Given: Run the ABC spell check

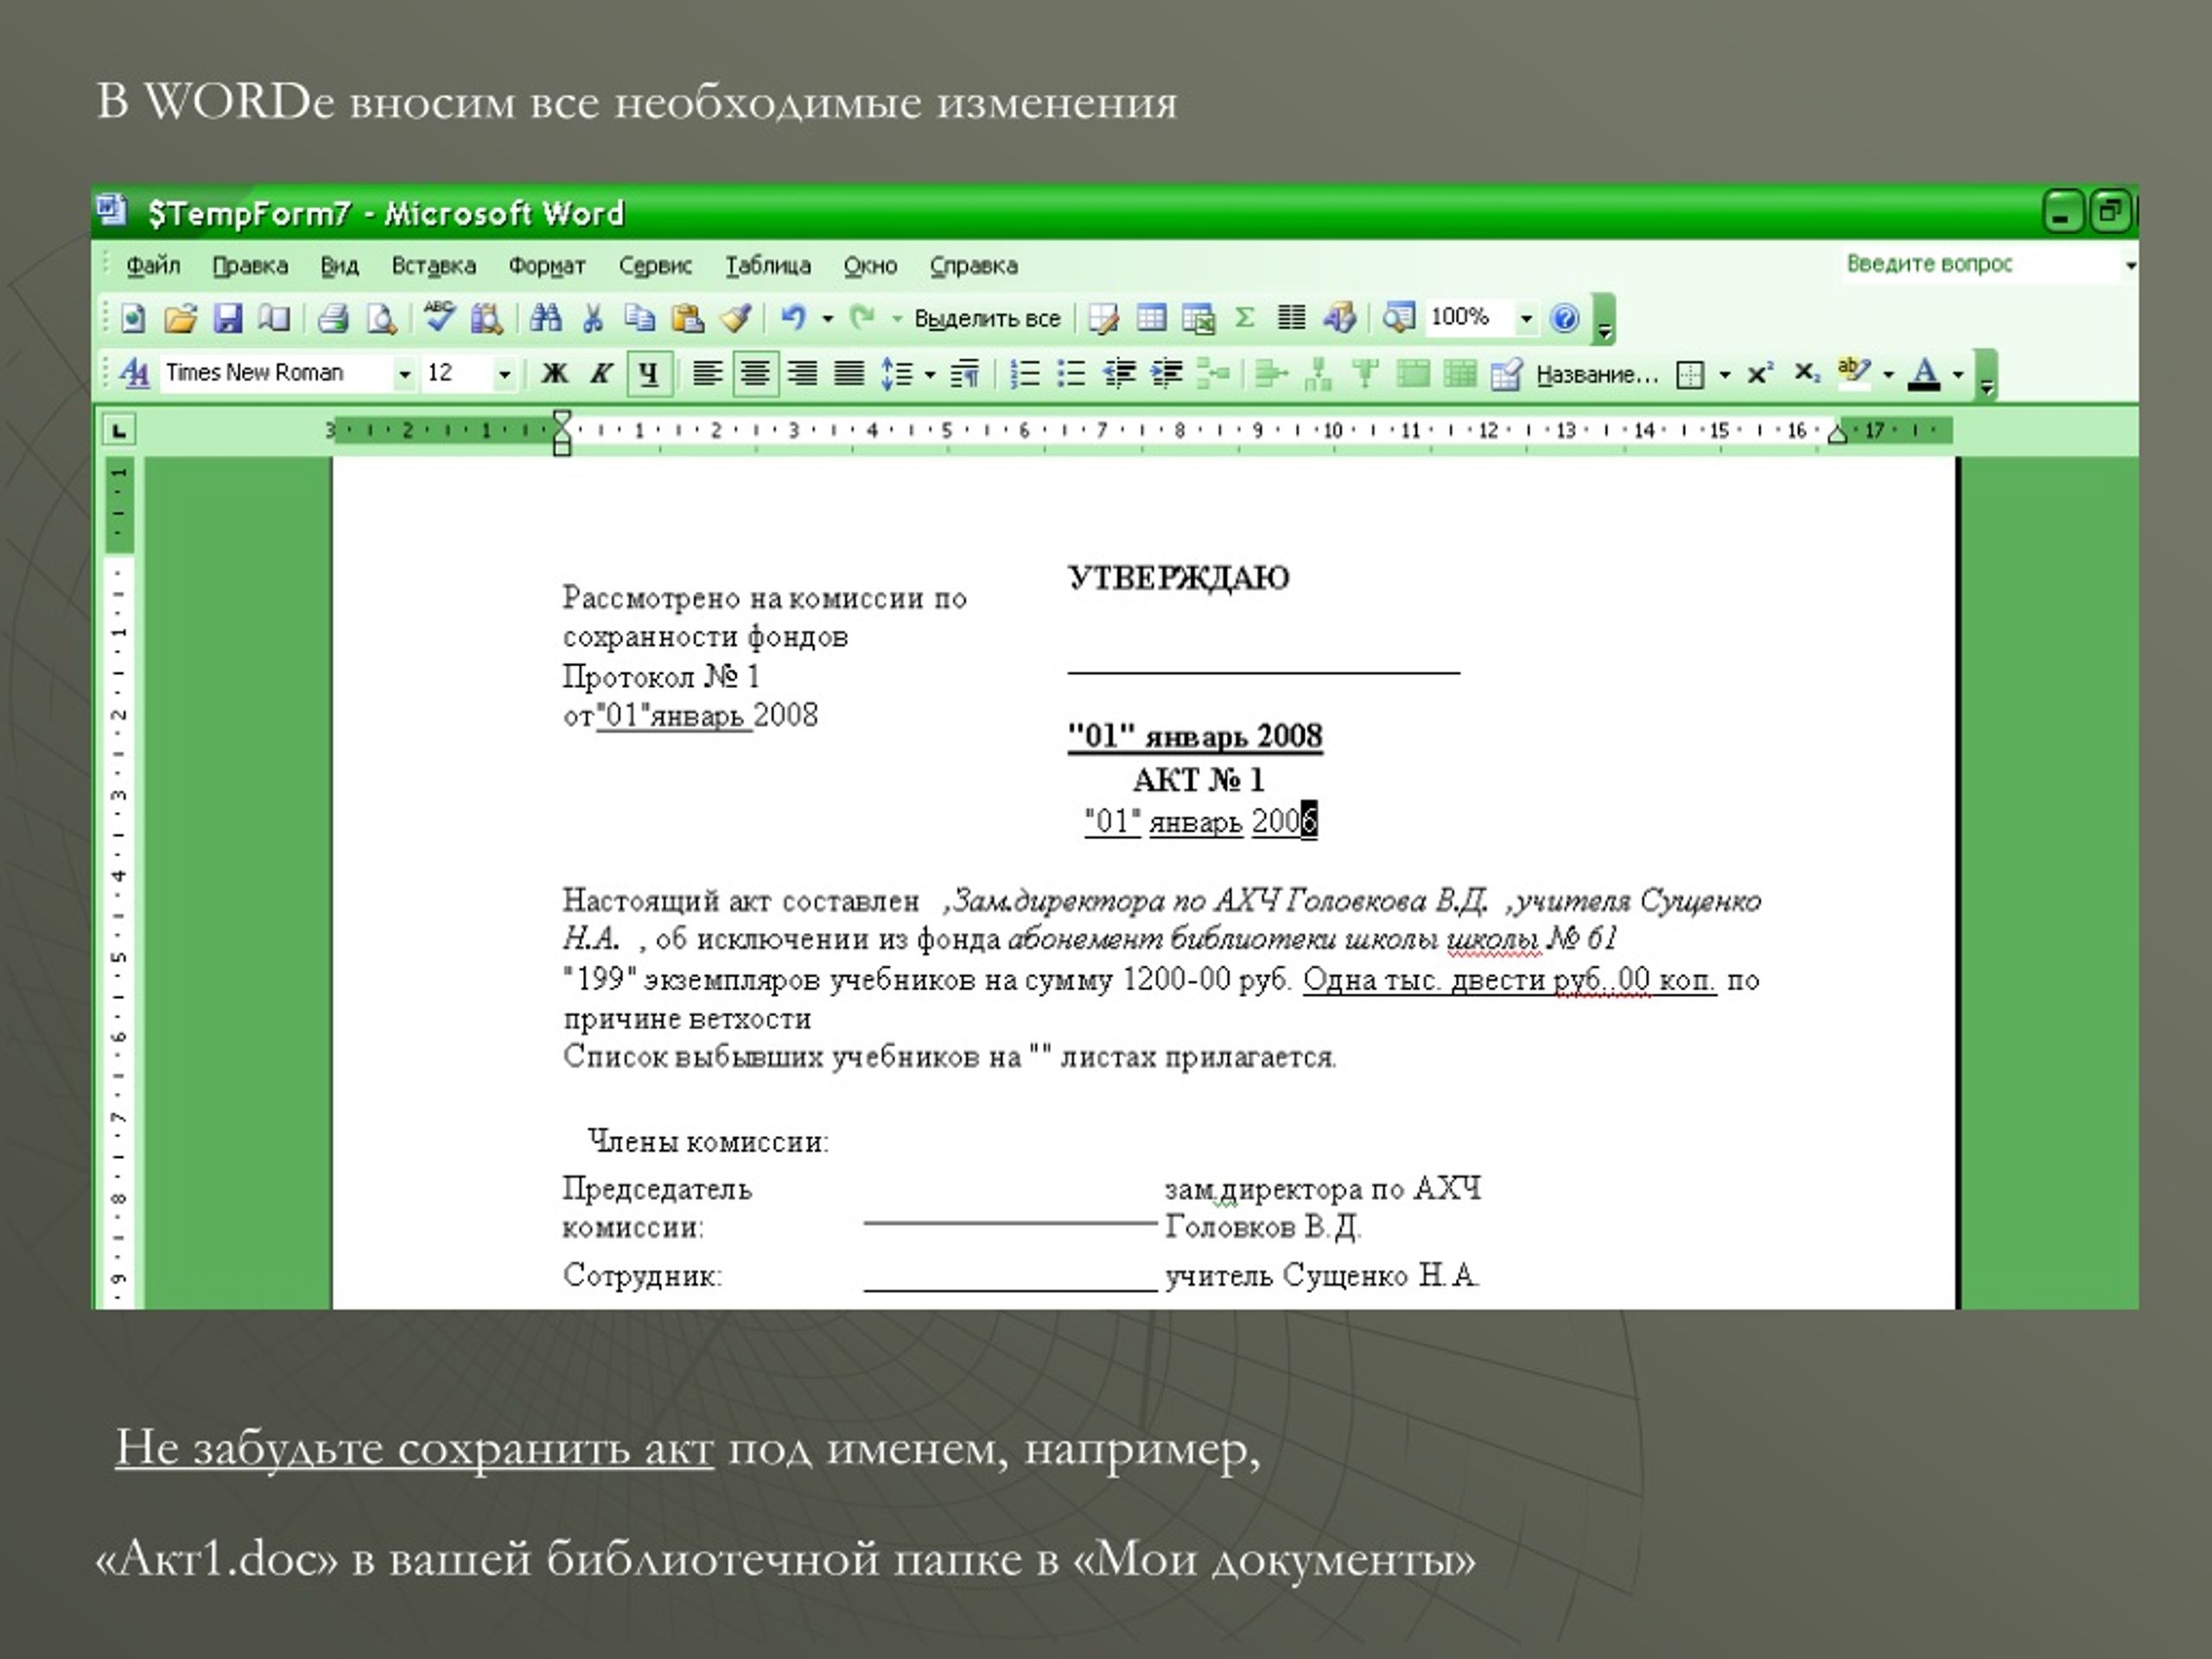Looking at the screenshot, I should (439, 317).
